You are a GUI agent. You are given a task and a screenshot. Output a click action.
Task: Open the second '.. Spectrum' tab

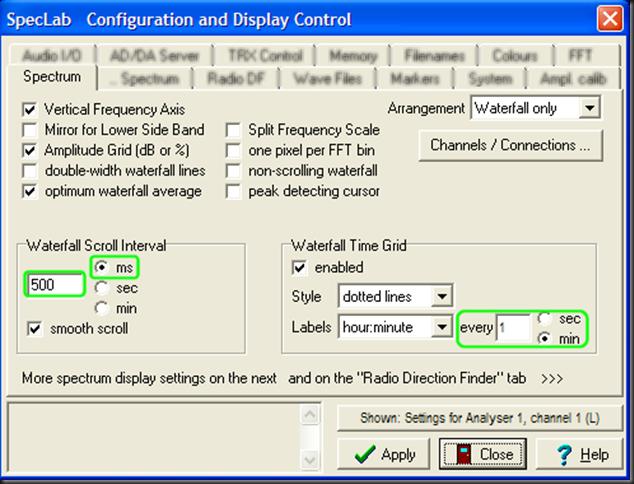(146, 79)
